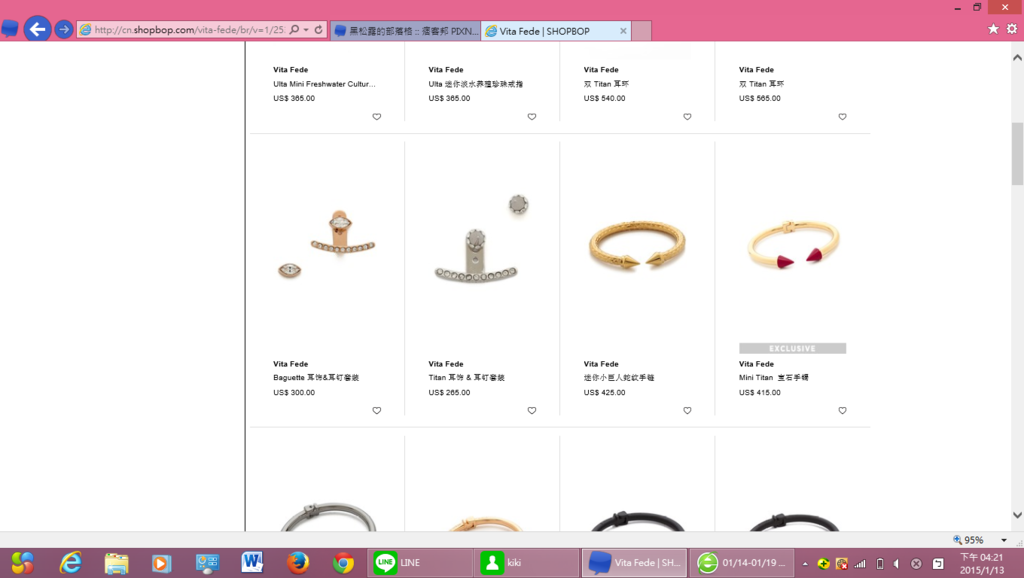
Task: Open the silver bangle thumbnail in bottom row
Action: coord(328,516)
